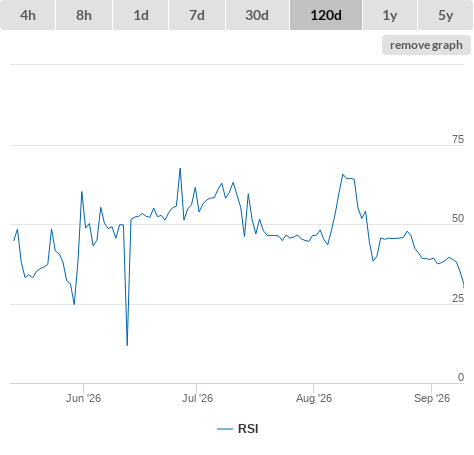Select the 4h time range tab

tap(28, 15)
